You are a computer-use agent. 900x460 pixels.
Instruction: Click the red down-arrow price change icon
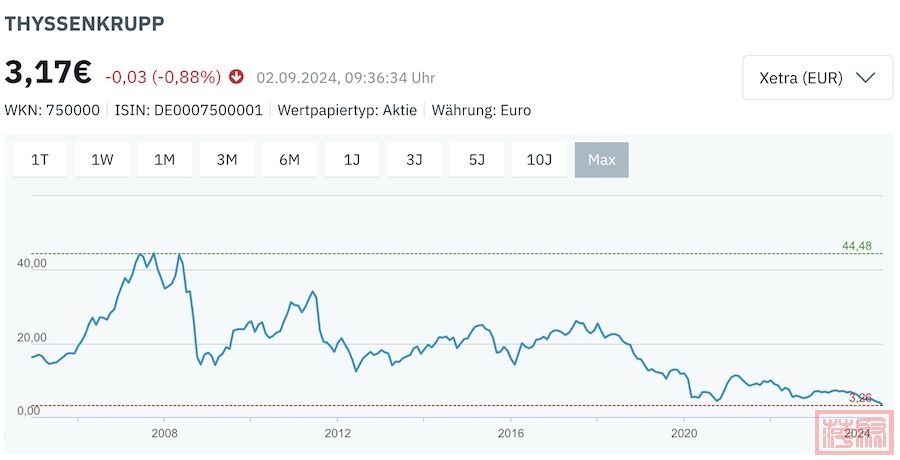236,77
